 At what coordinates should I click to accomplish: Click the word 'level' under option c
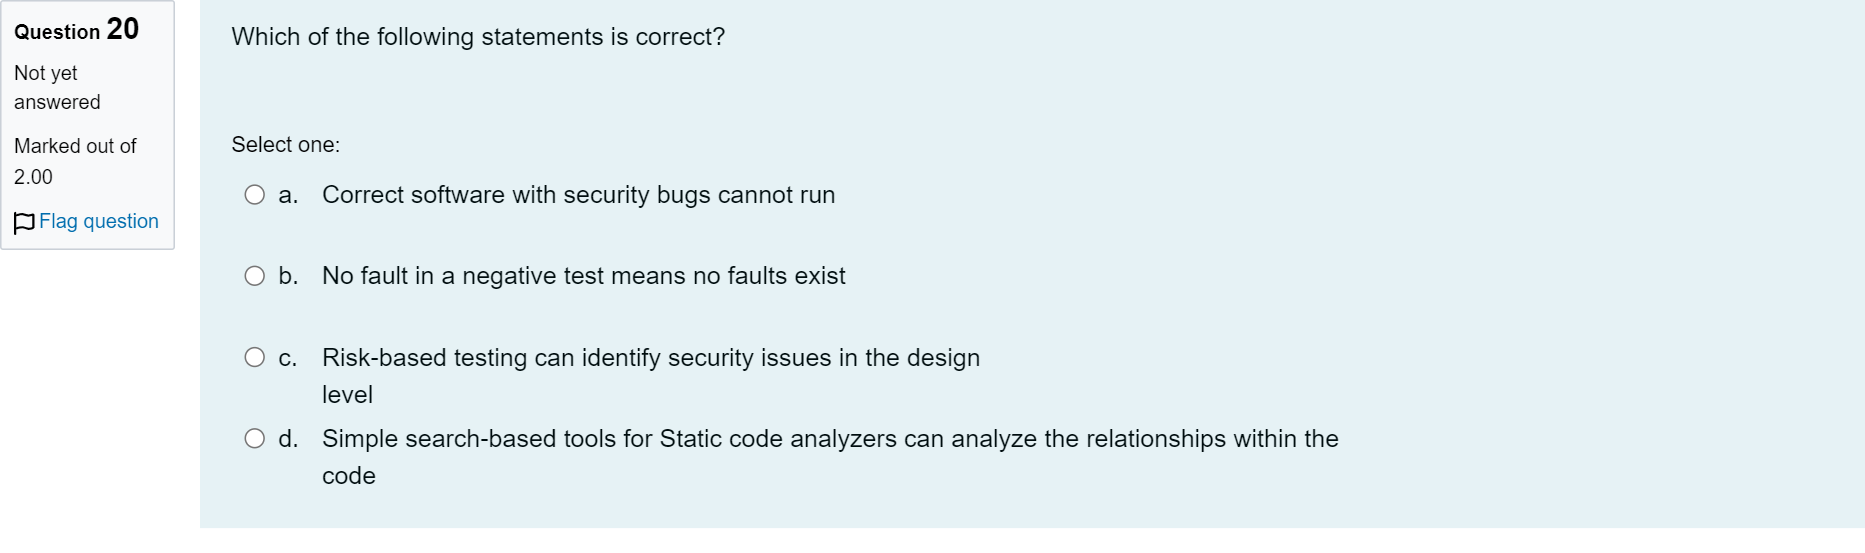pos(347,395)
